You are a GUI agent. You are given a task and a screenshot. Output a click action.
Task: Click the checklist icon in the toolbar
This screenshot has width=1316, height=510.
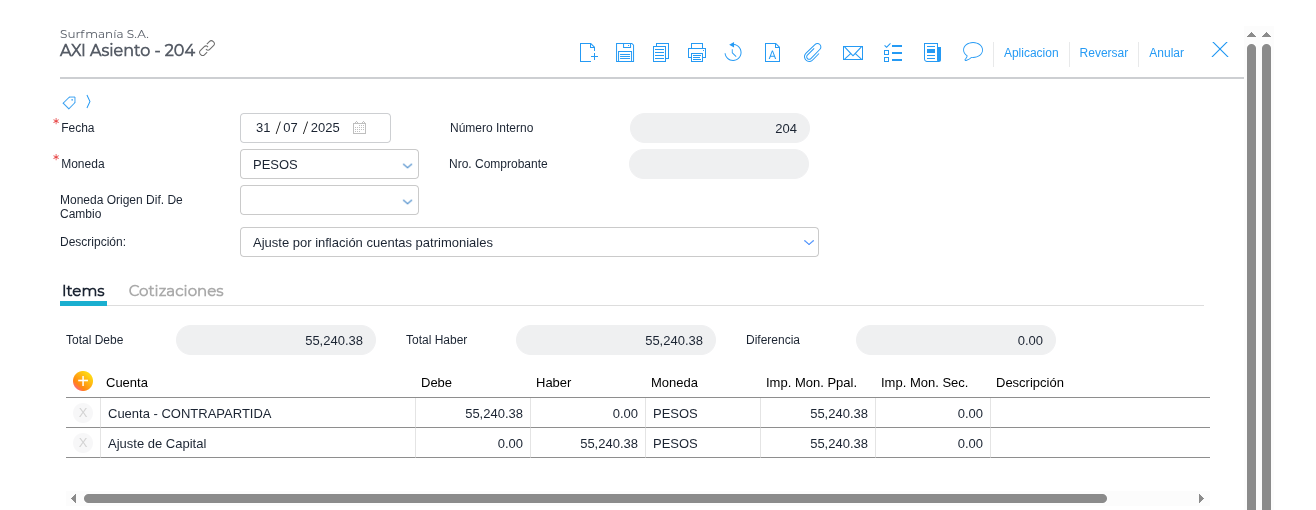pyautogui.click(x=893, y=53)
